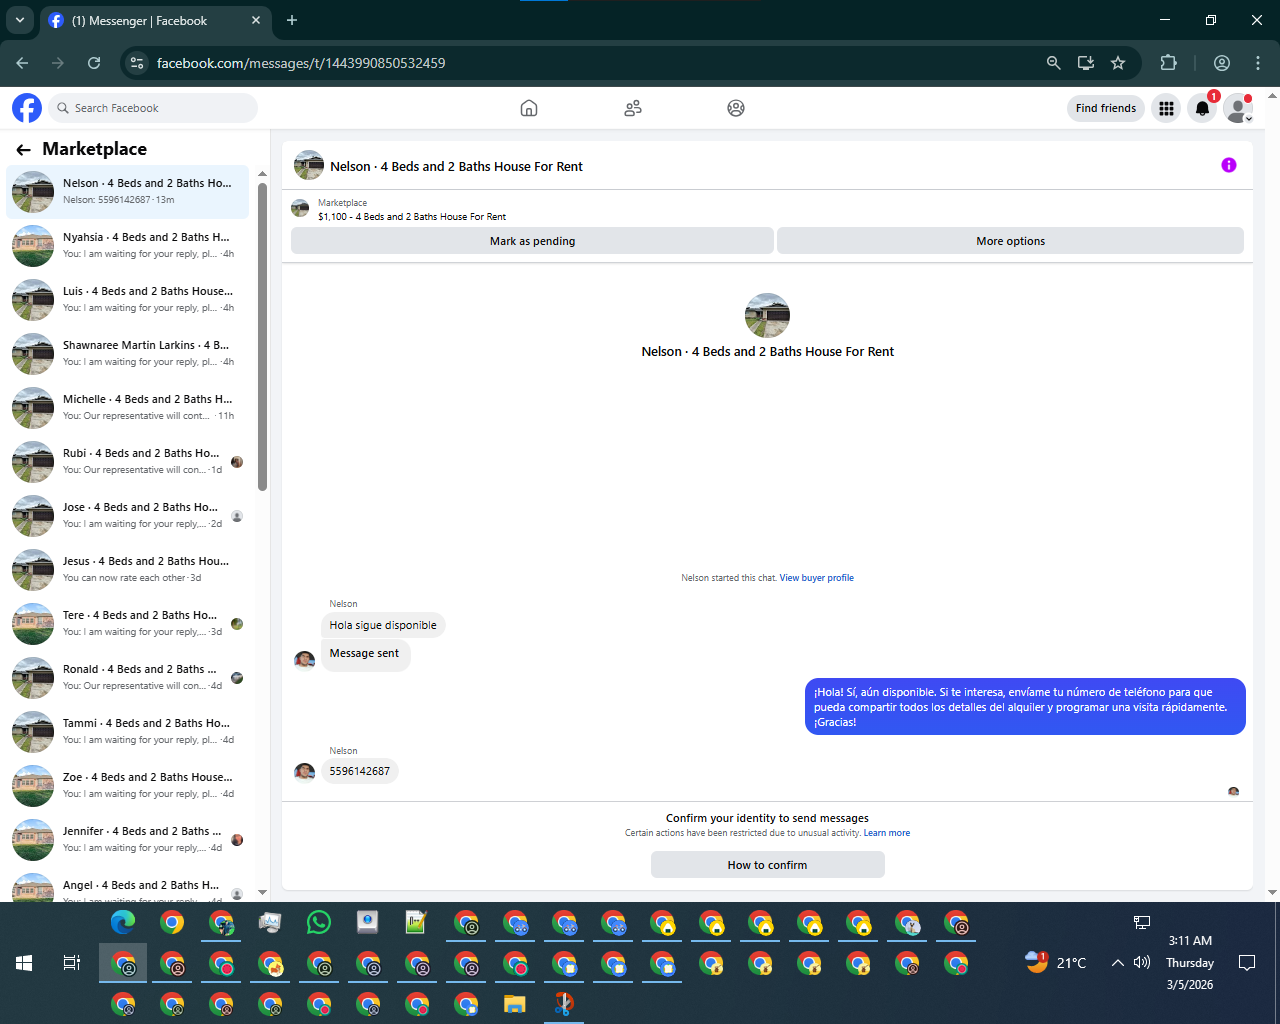
Task: Open the Tammi conversation
Action: (128, 731)
